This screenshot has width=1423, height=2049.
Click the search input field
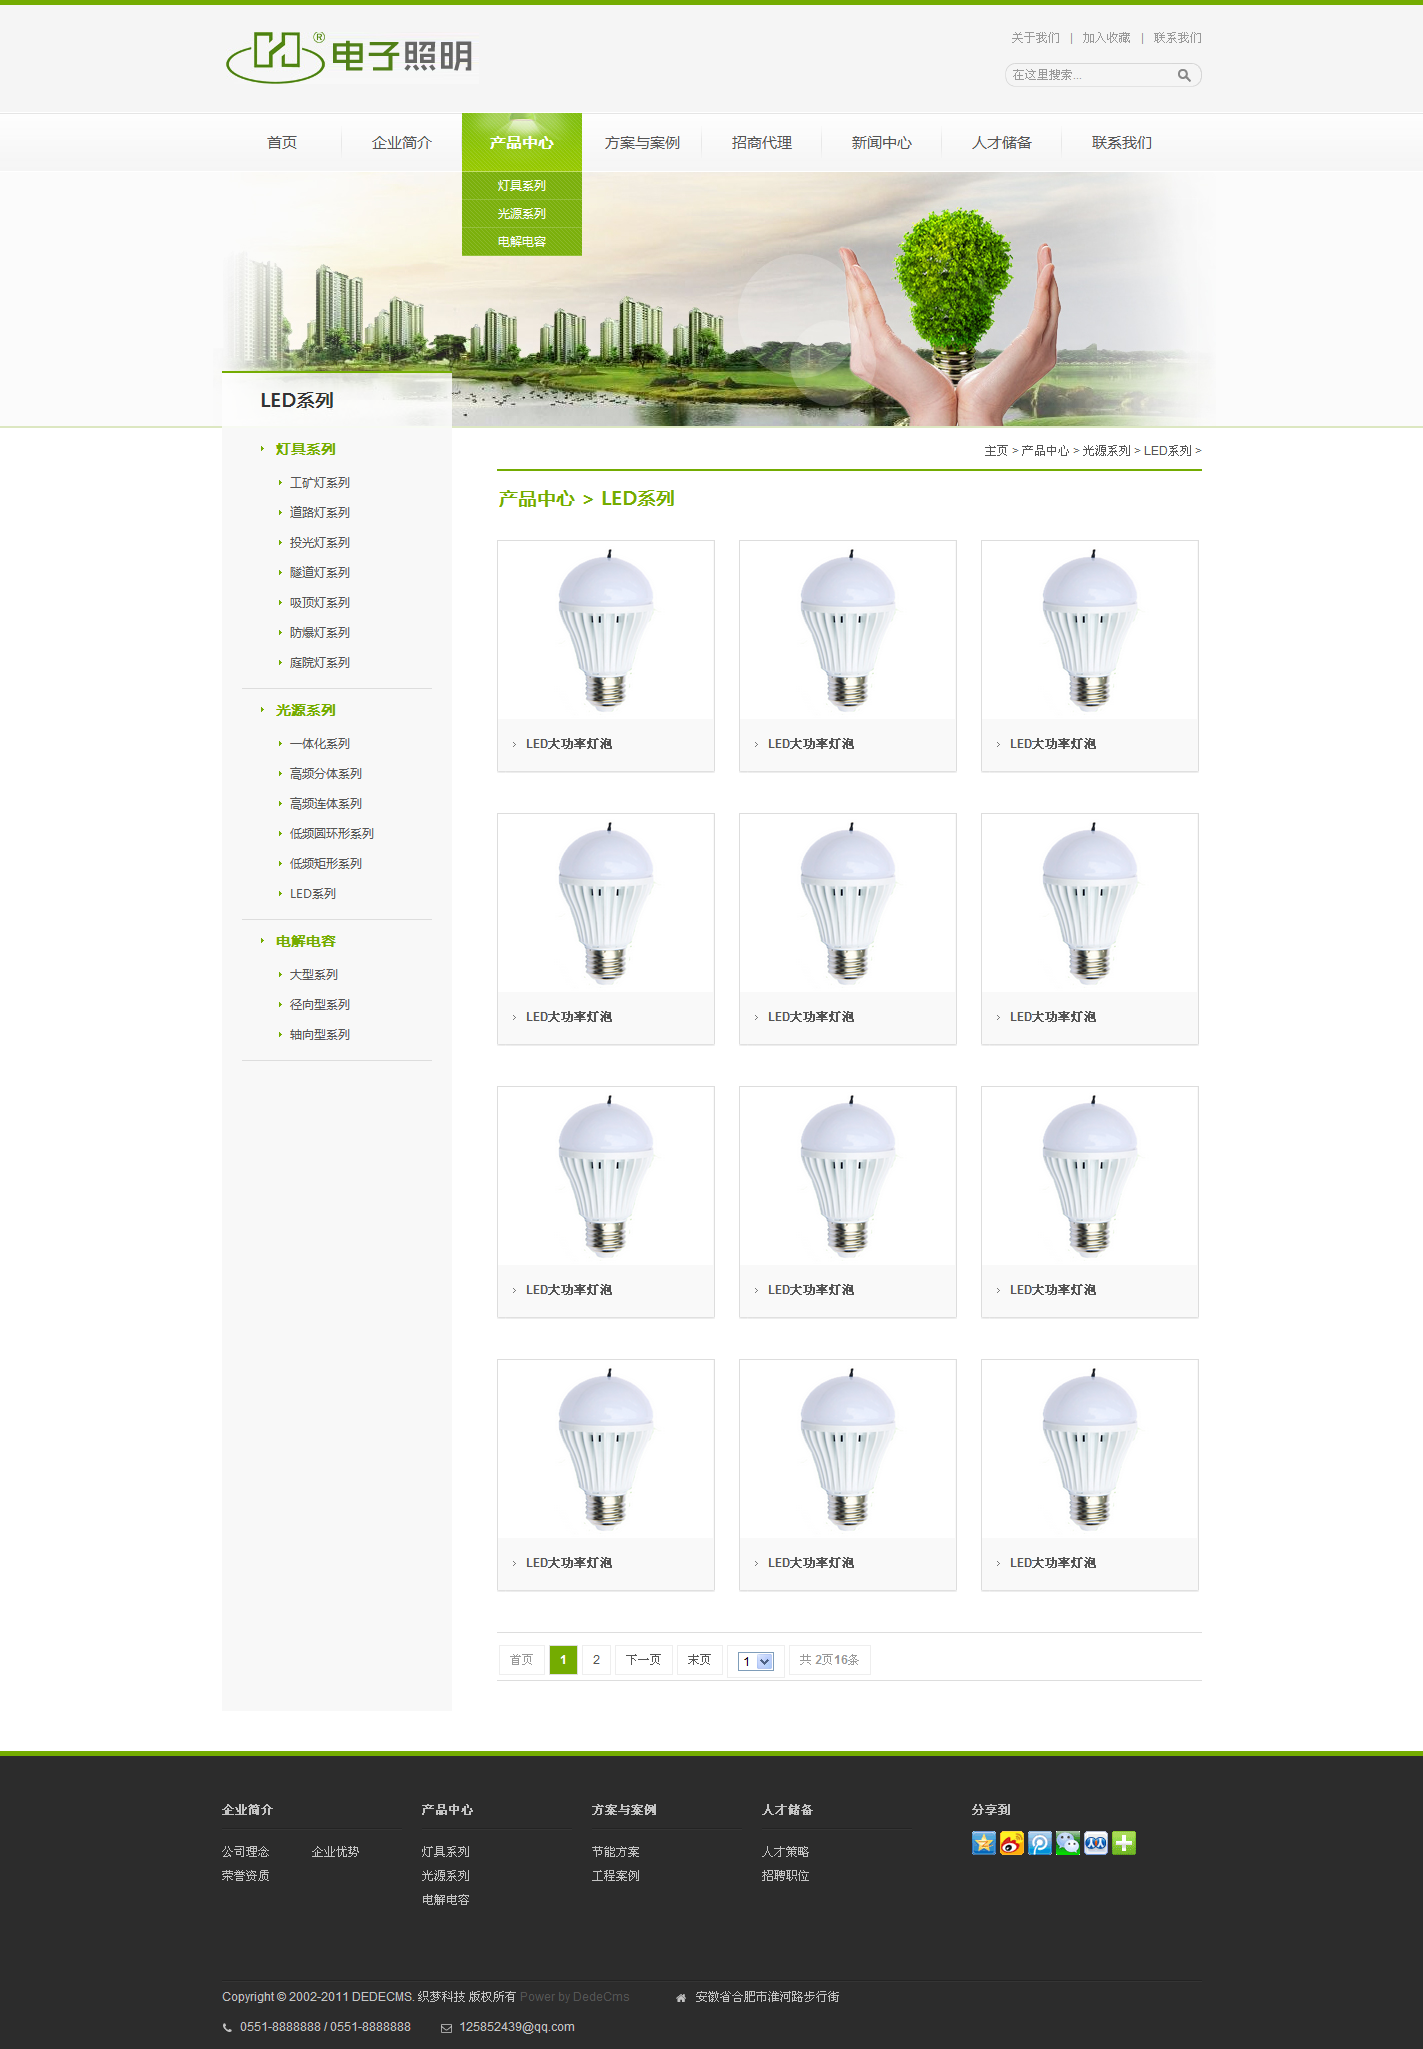click(1088, 75)
